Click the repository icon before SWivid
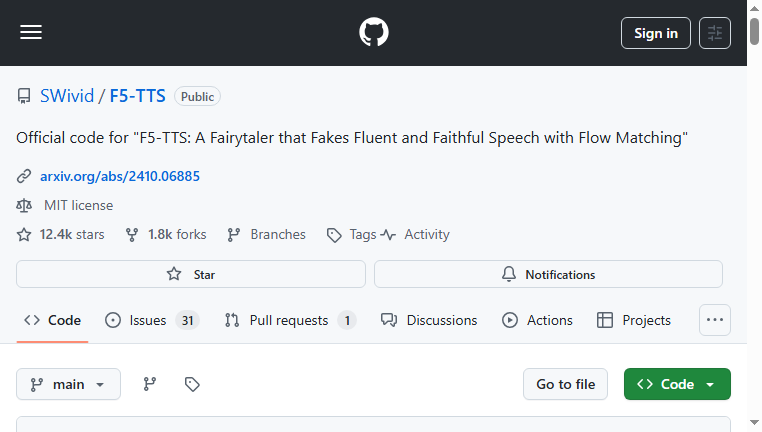The width and height of the screenshot is (762, 432). coord(24,96)
